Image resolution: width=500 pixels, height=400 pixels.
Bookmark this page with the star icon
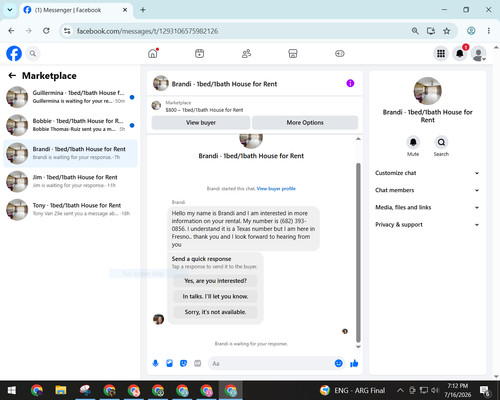(x=447, y=31)
